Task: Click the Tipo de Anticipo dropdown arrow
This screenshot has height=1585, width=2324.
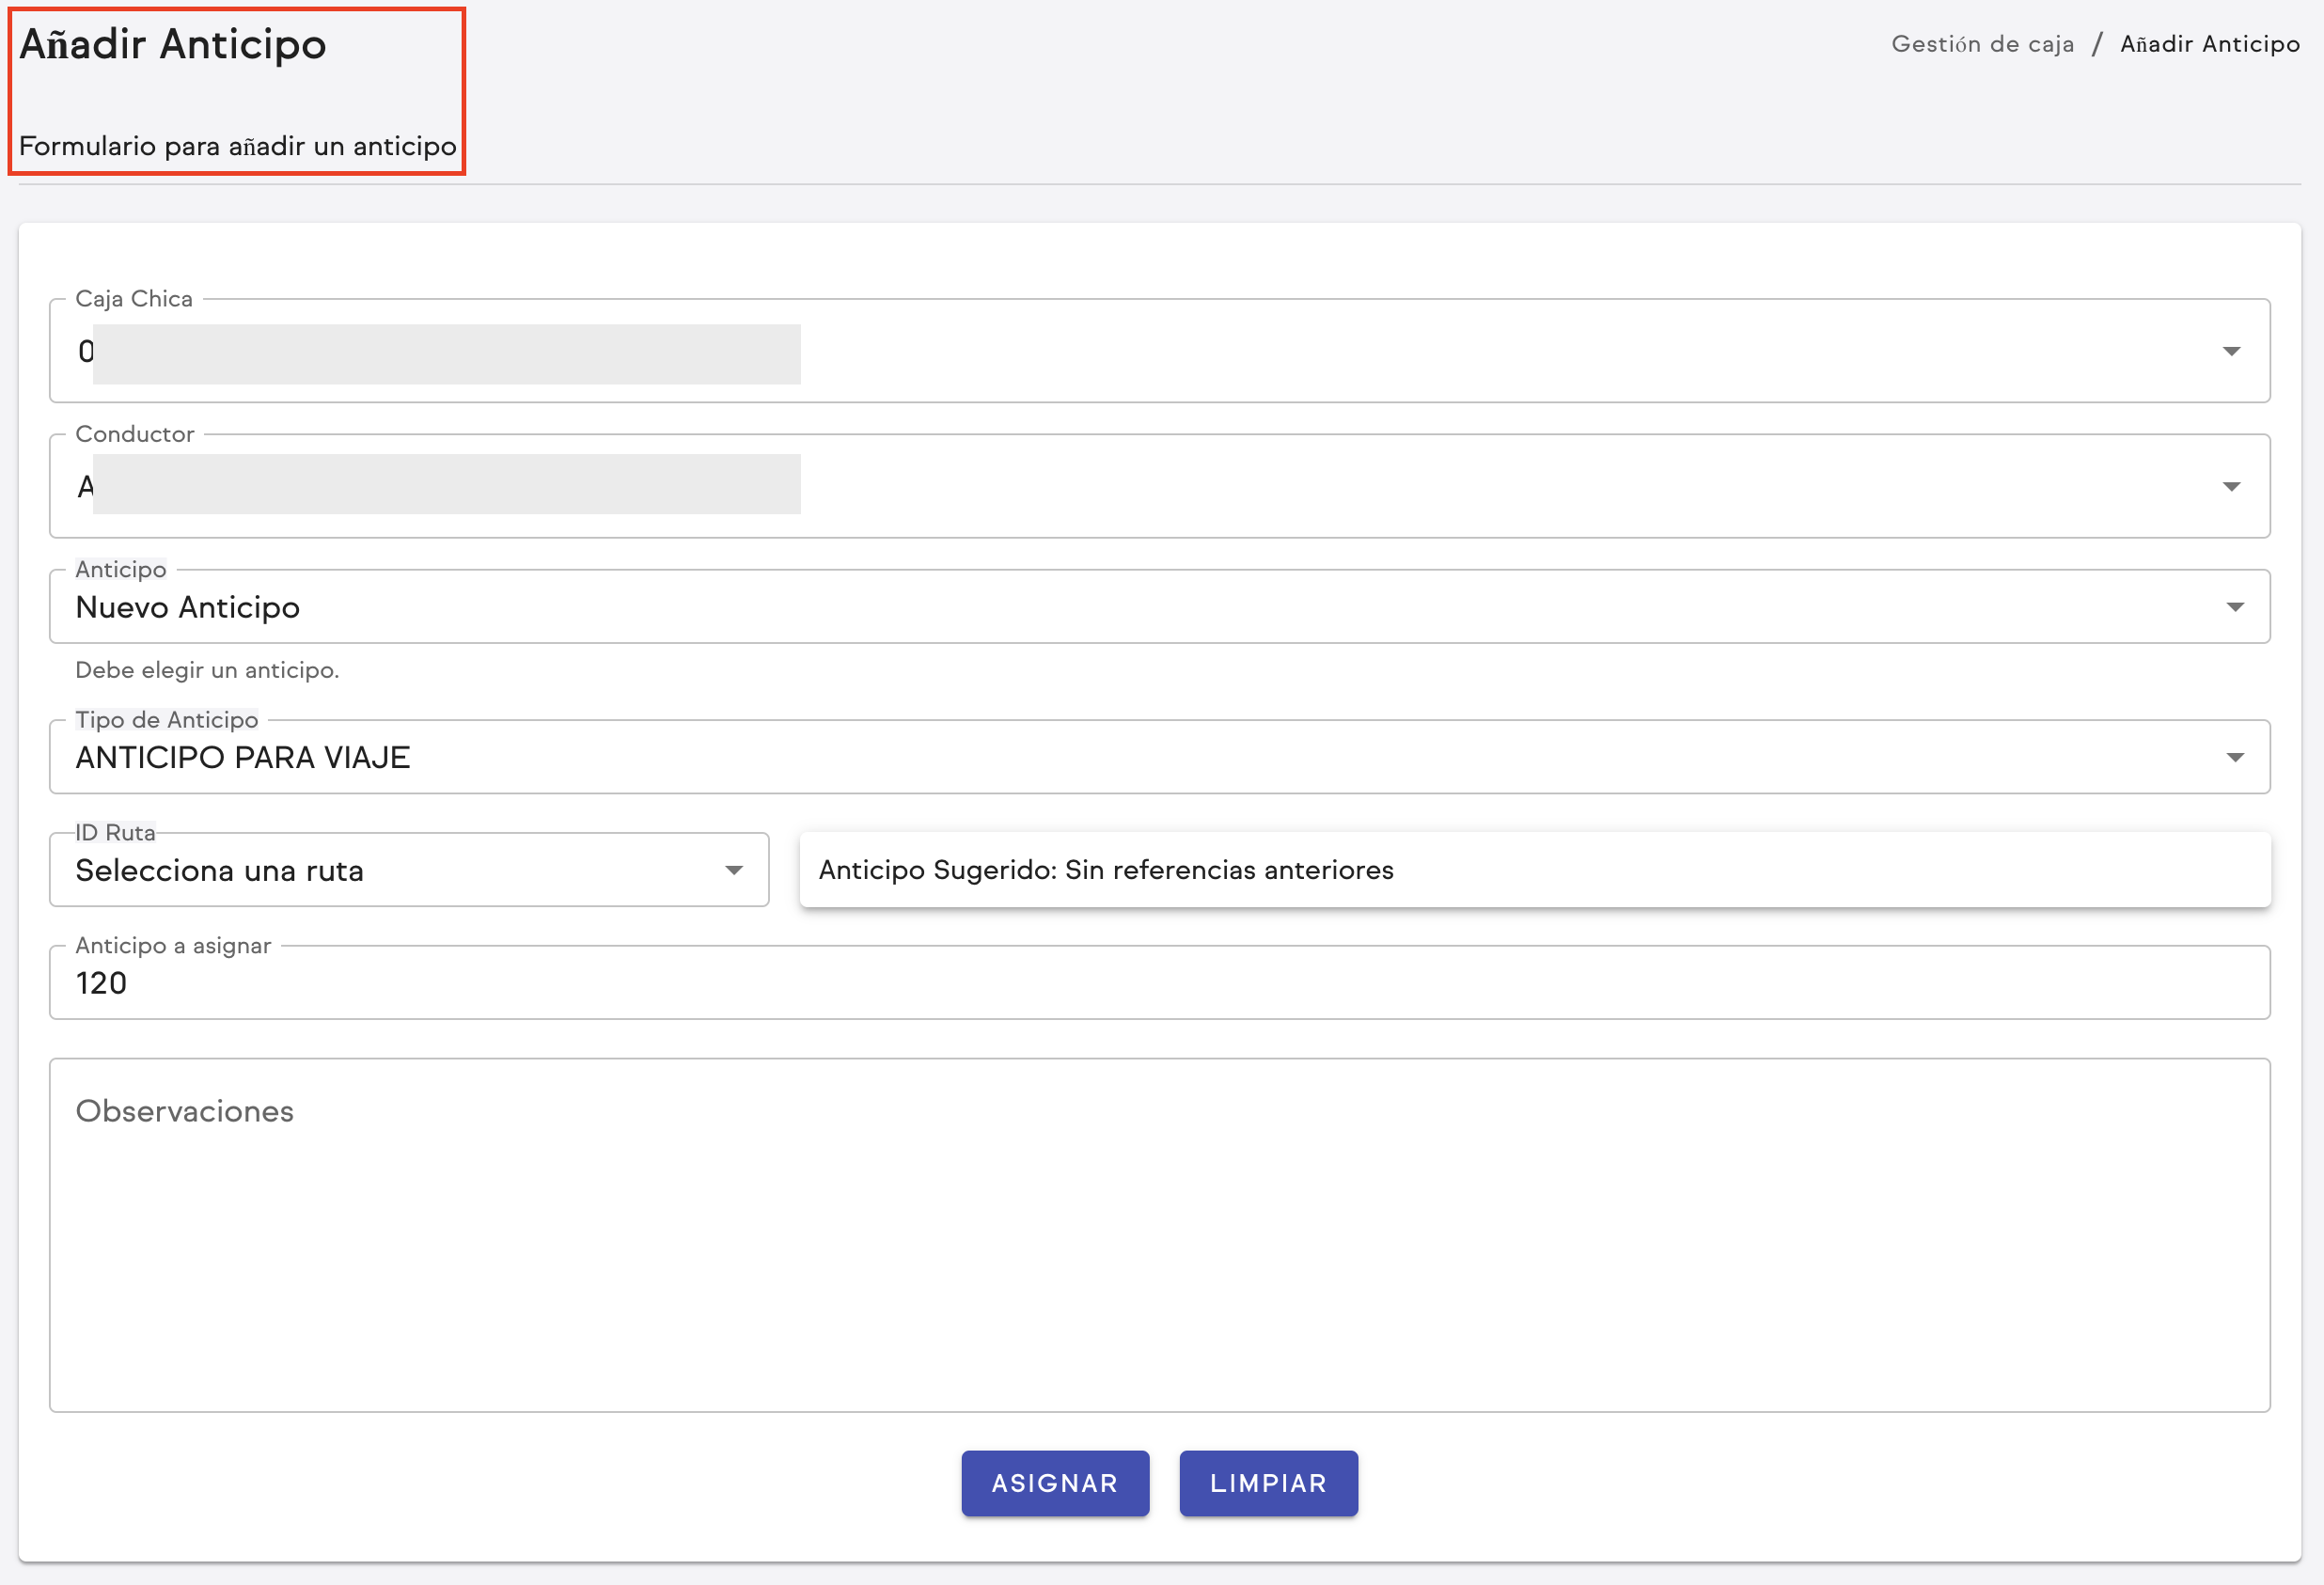Action: (2235, 757)
